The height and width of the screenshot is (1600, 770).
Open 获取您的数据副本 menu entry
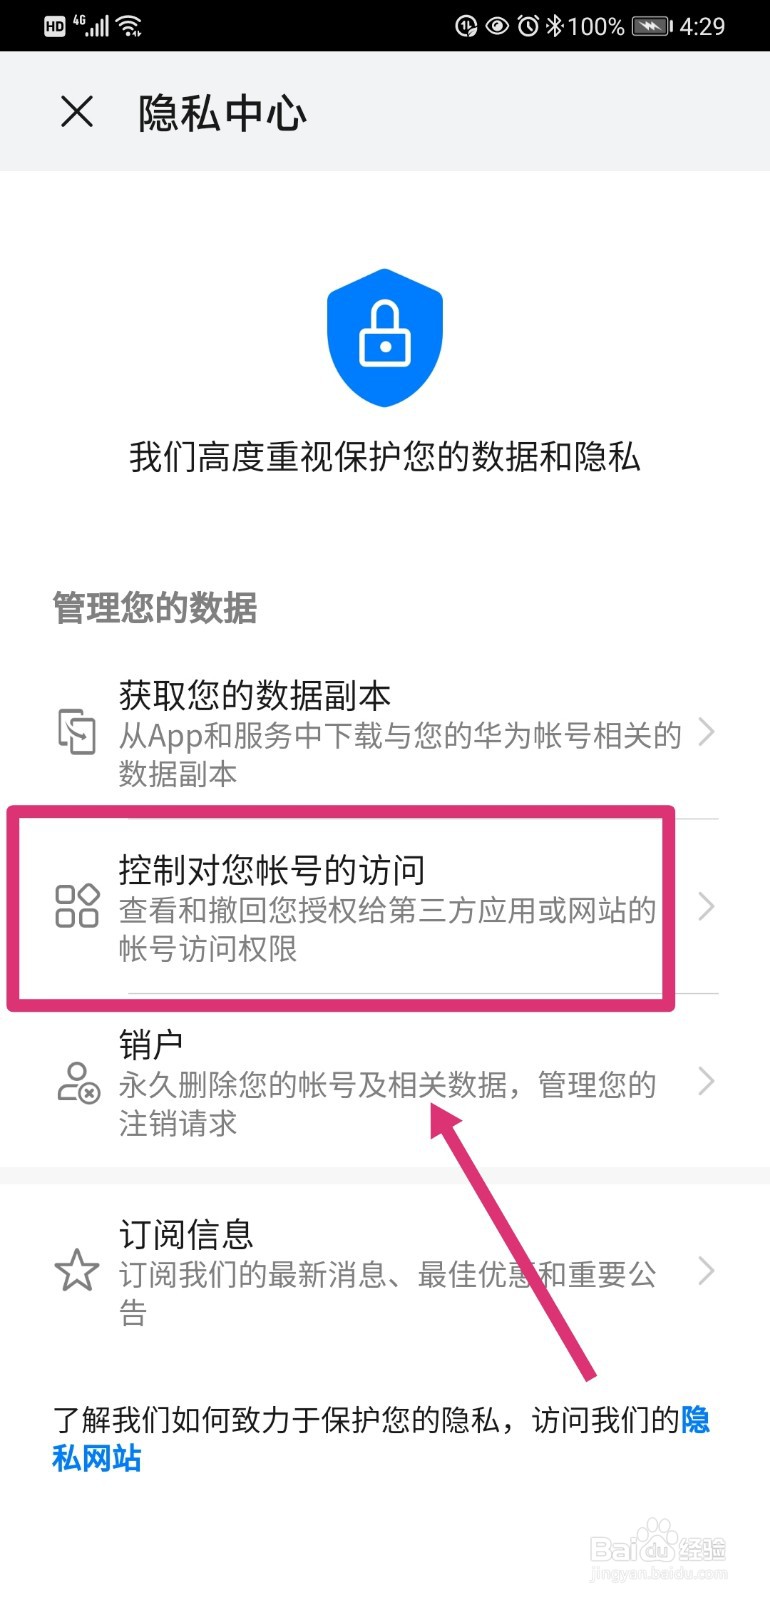[x=385, y=732]
